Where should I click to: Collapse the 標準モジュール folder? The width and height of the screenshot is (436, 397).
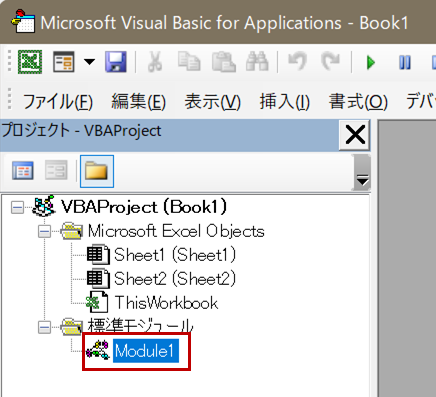point(44,327)
